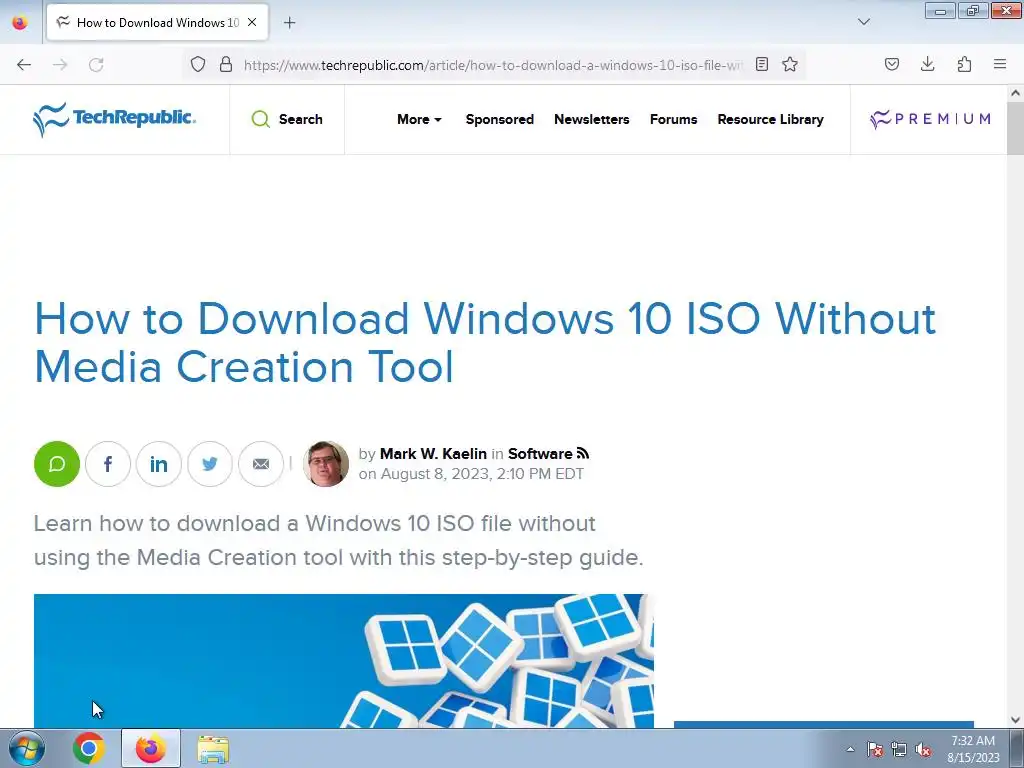Save page to Pocket icon

click(892, 64)
